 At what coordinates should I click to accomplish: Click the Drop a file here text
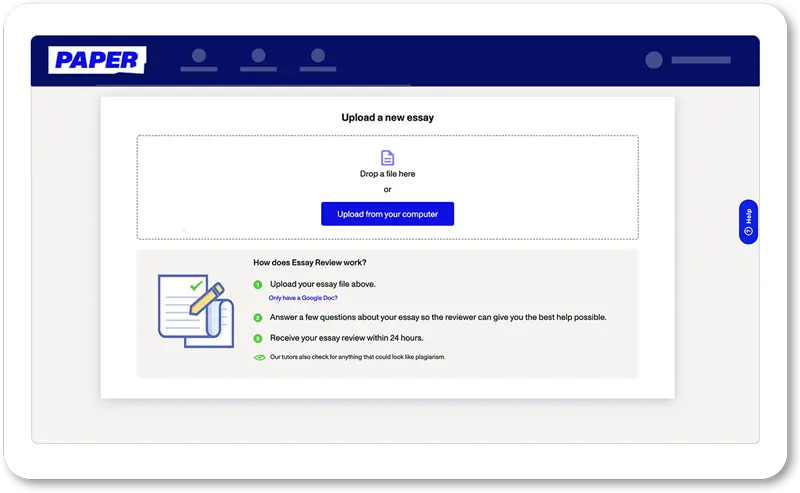pos(387,174)
